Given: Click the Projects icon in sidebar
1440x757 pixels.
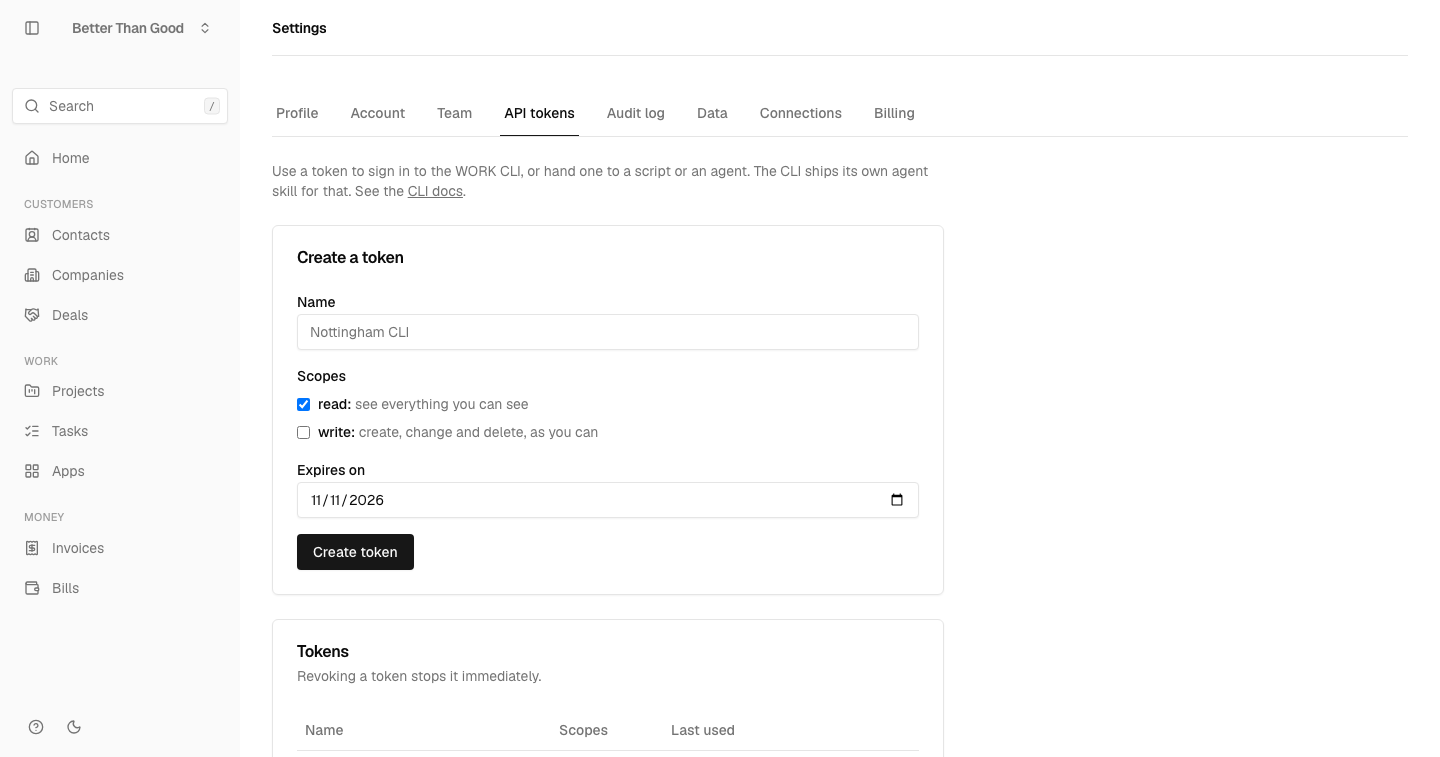Looking at the screenshot, I should 32,391.
